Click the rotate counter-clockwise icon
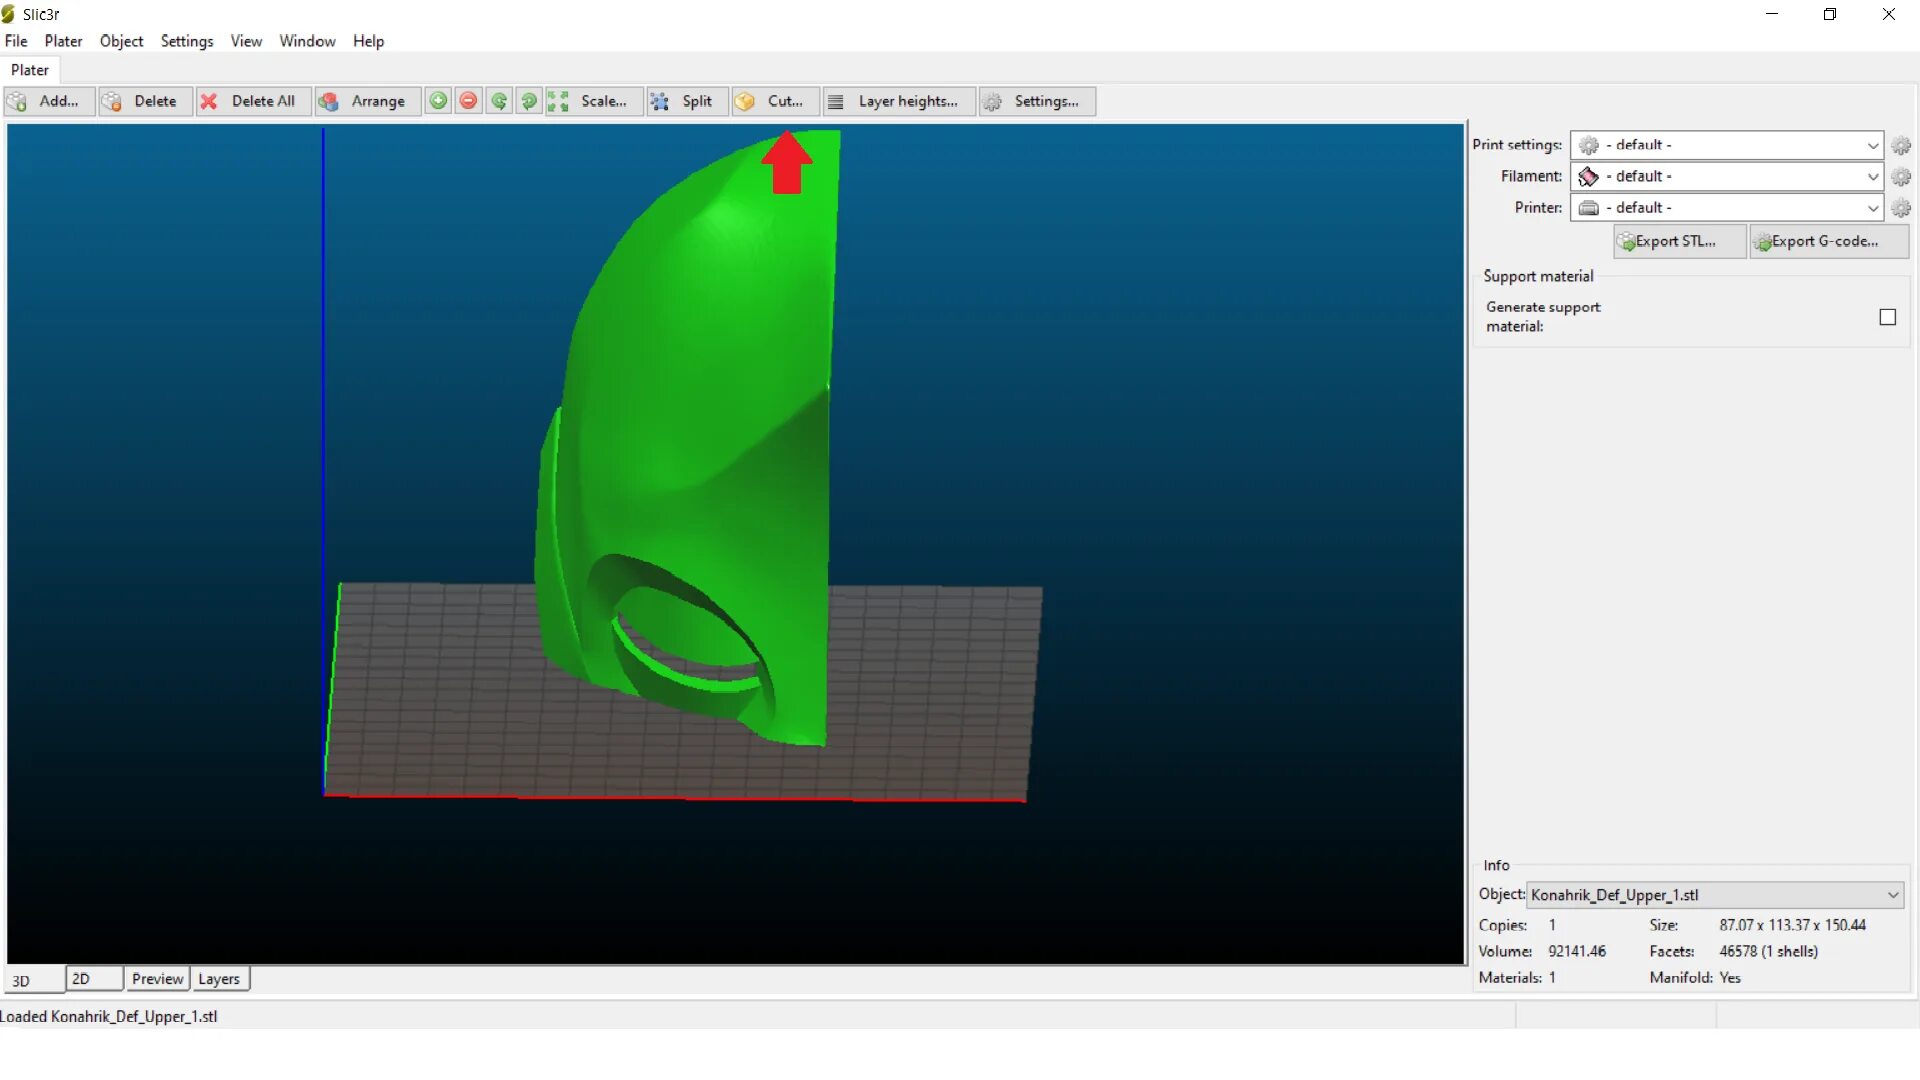The image size is (1920, 1080). [x=499, y=101]
